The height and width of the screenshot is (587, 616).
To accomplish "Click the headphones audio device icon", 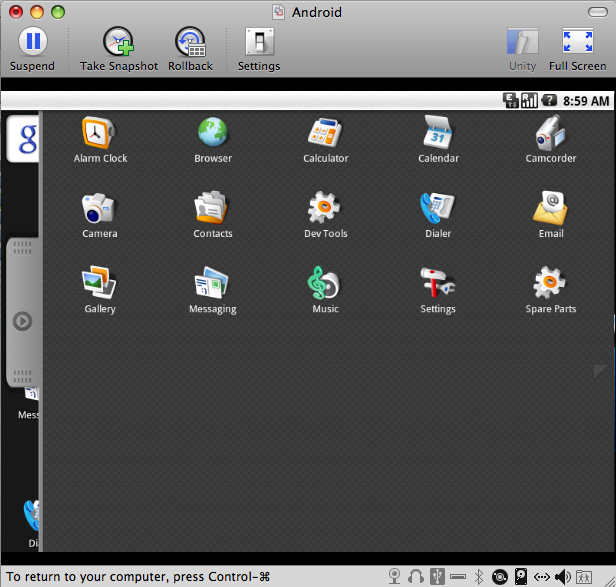I will (416, 577).
